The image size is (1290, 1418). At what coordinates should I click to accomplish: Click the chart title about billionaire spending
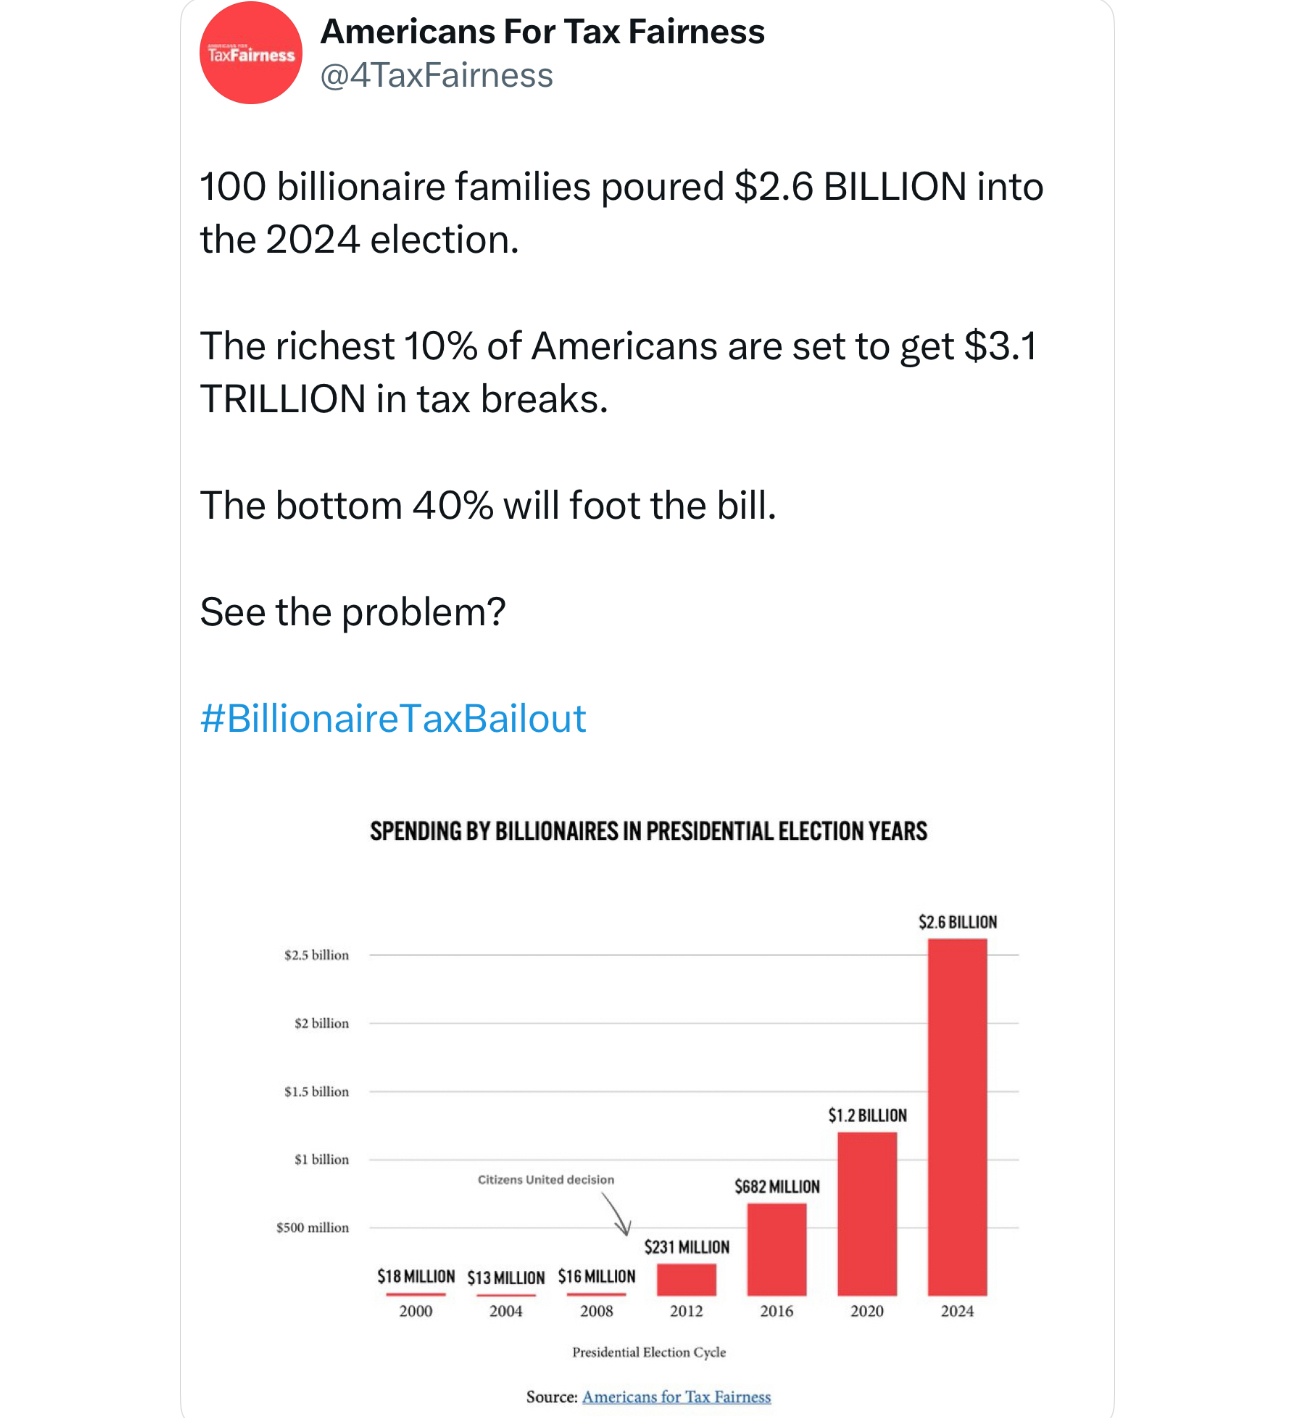(648, 832)
